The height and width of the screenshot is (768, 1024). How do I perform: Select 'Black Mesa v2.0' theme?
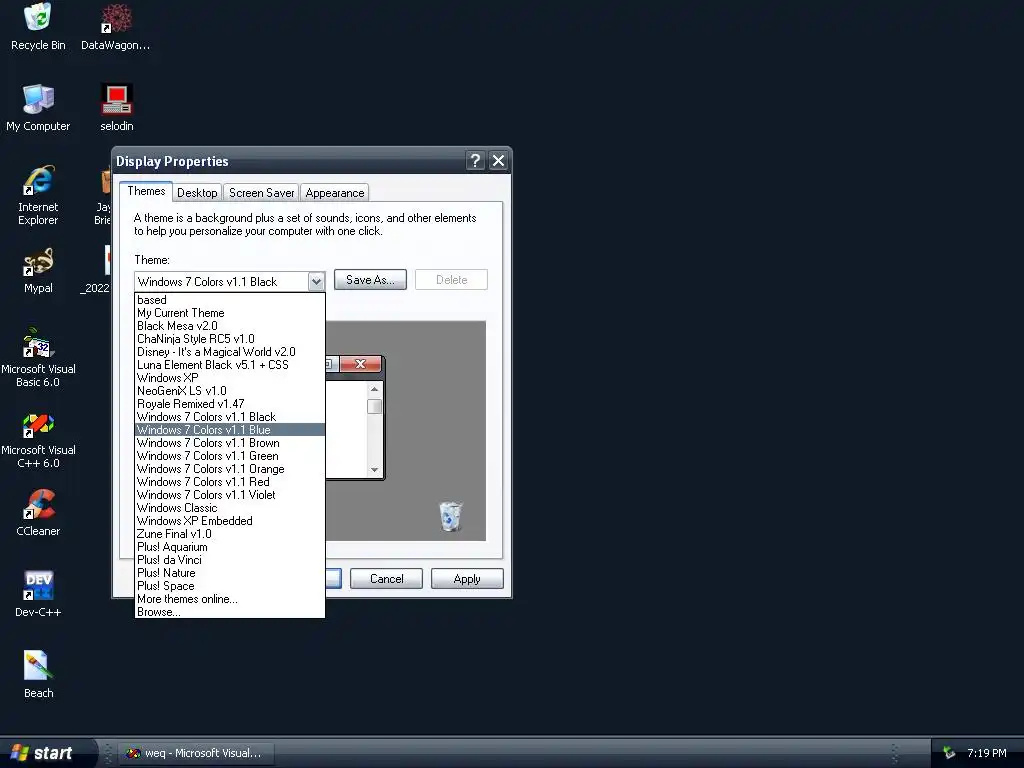point(230,326)
